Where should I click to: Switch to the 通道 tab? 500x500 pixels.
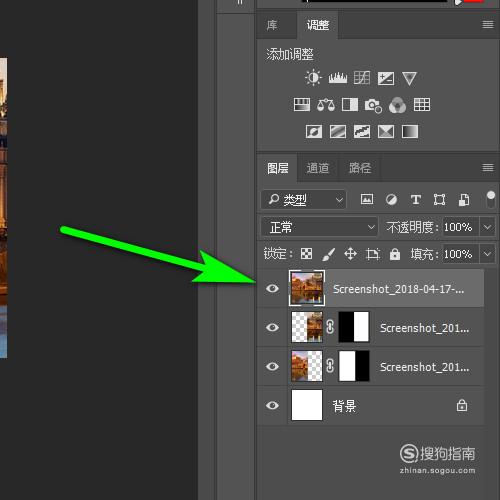(x=318, y=168)
